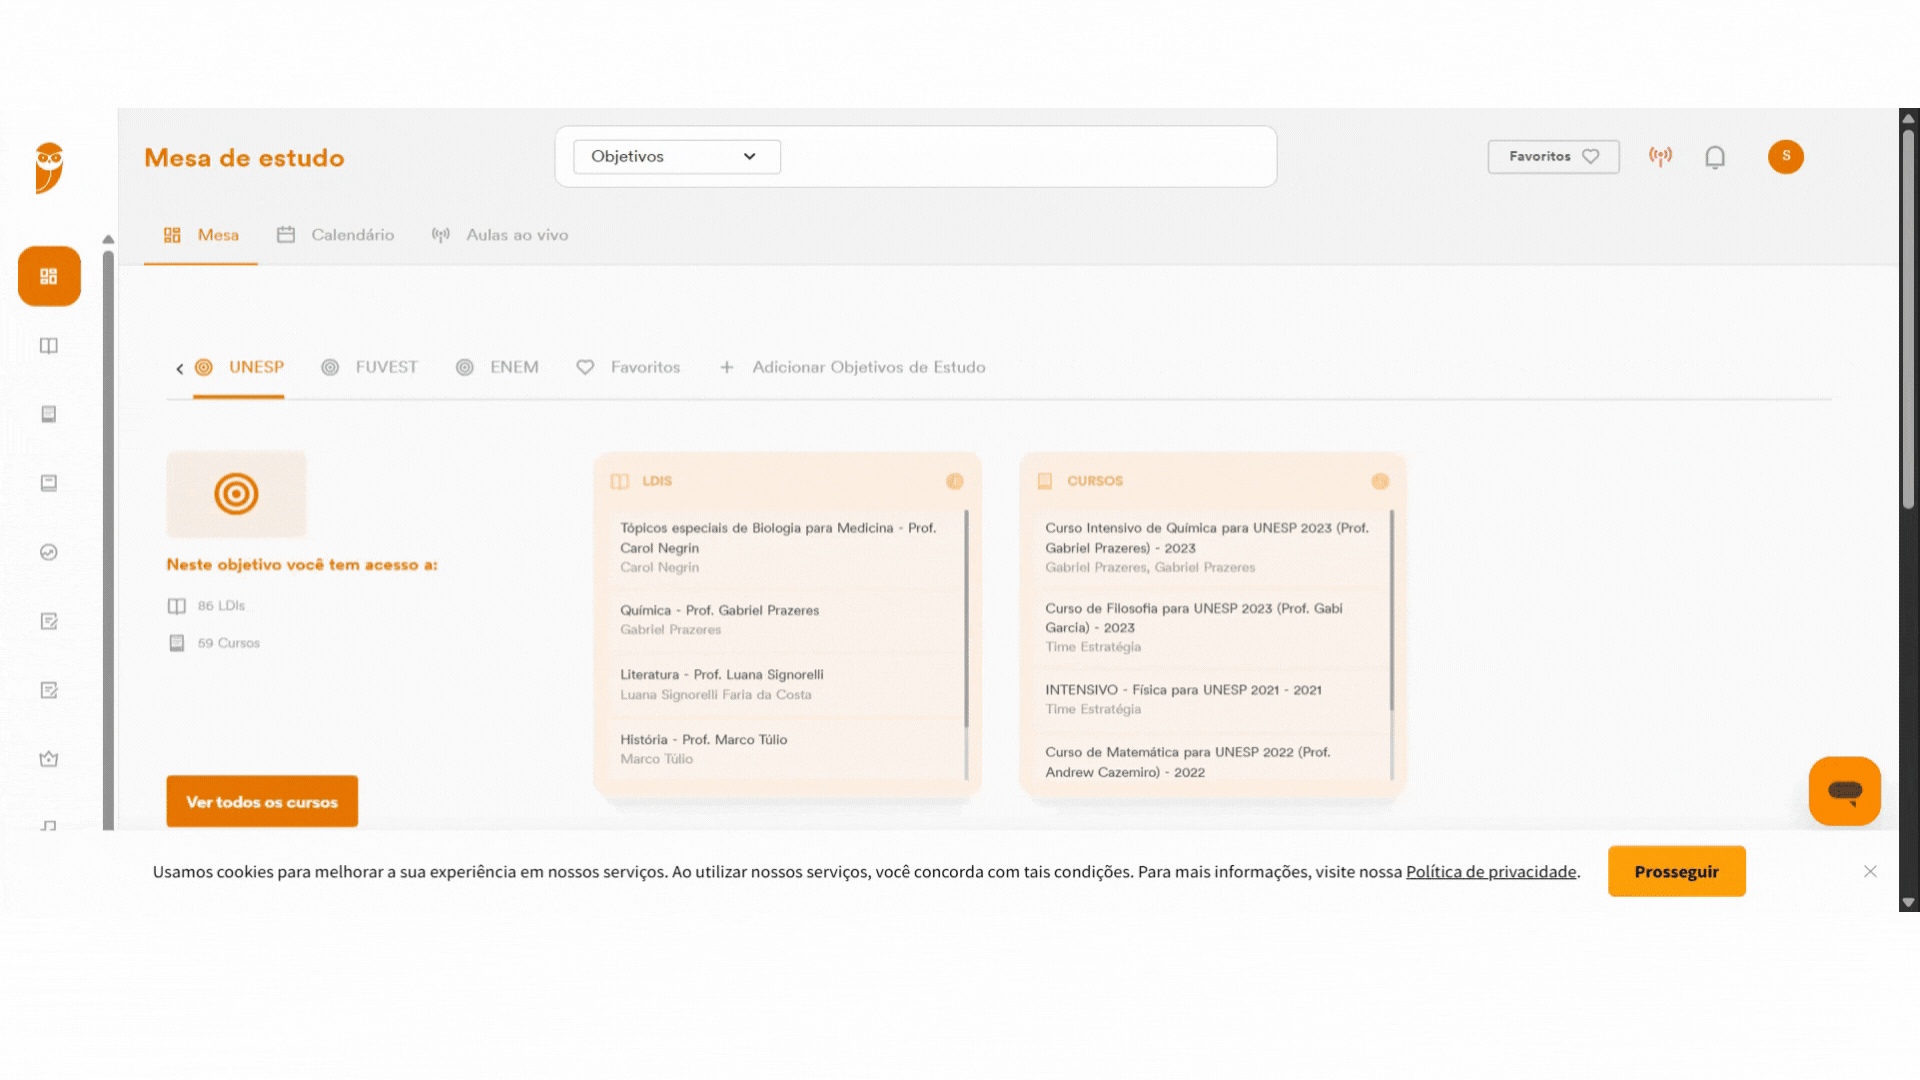Expand the Objetivos dropdown

click(677, 156)
